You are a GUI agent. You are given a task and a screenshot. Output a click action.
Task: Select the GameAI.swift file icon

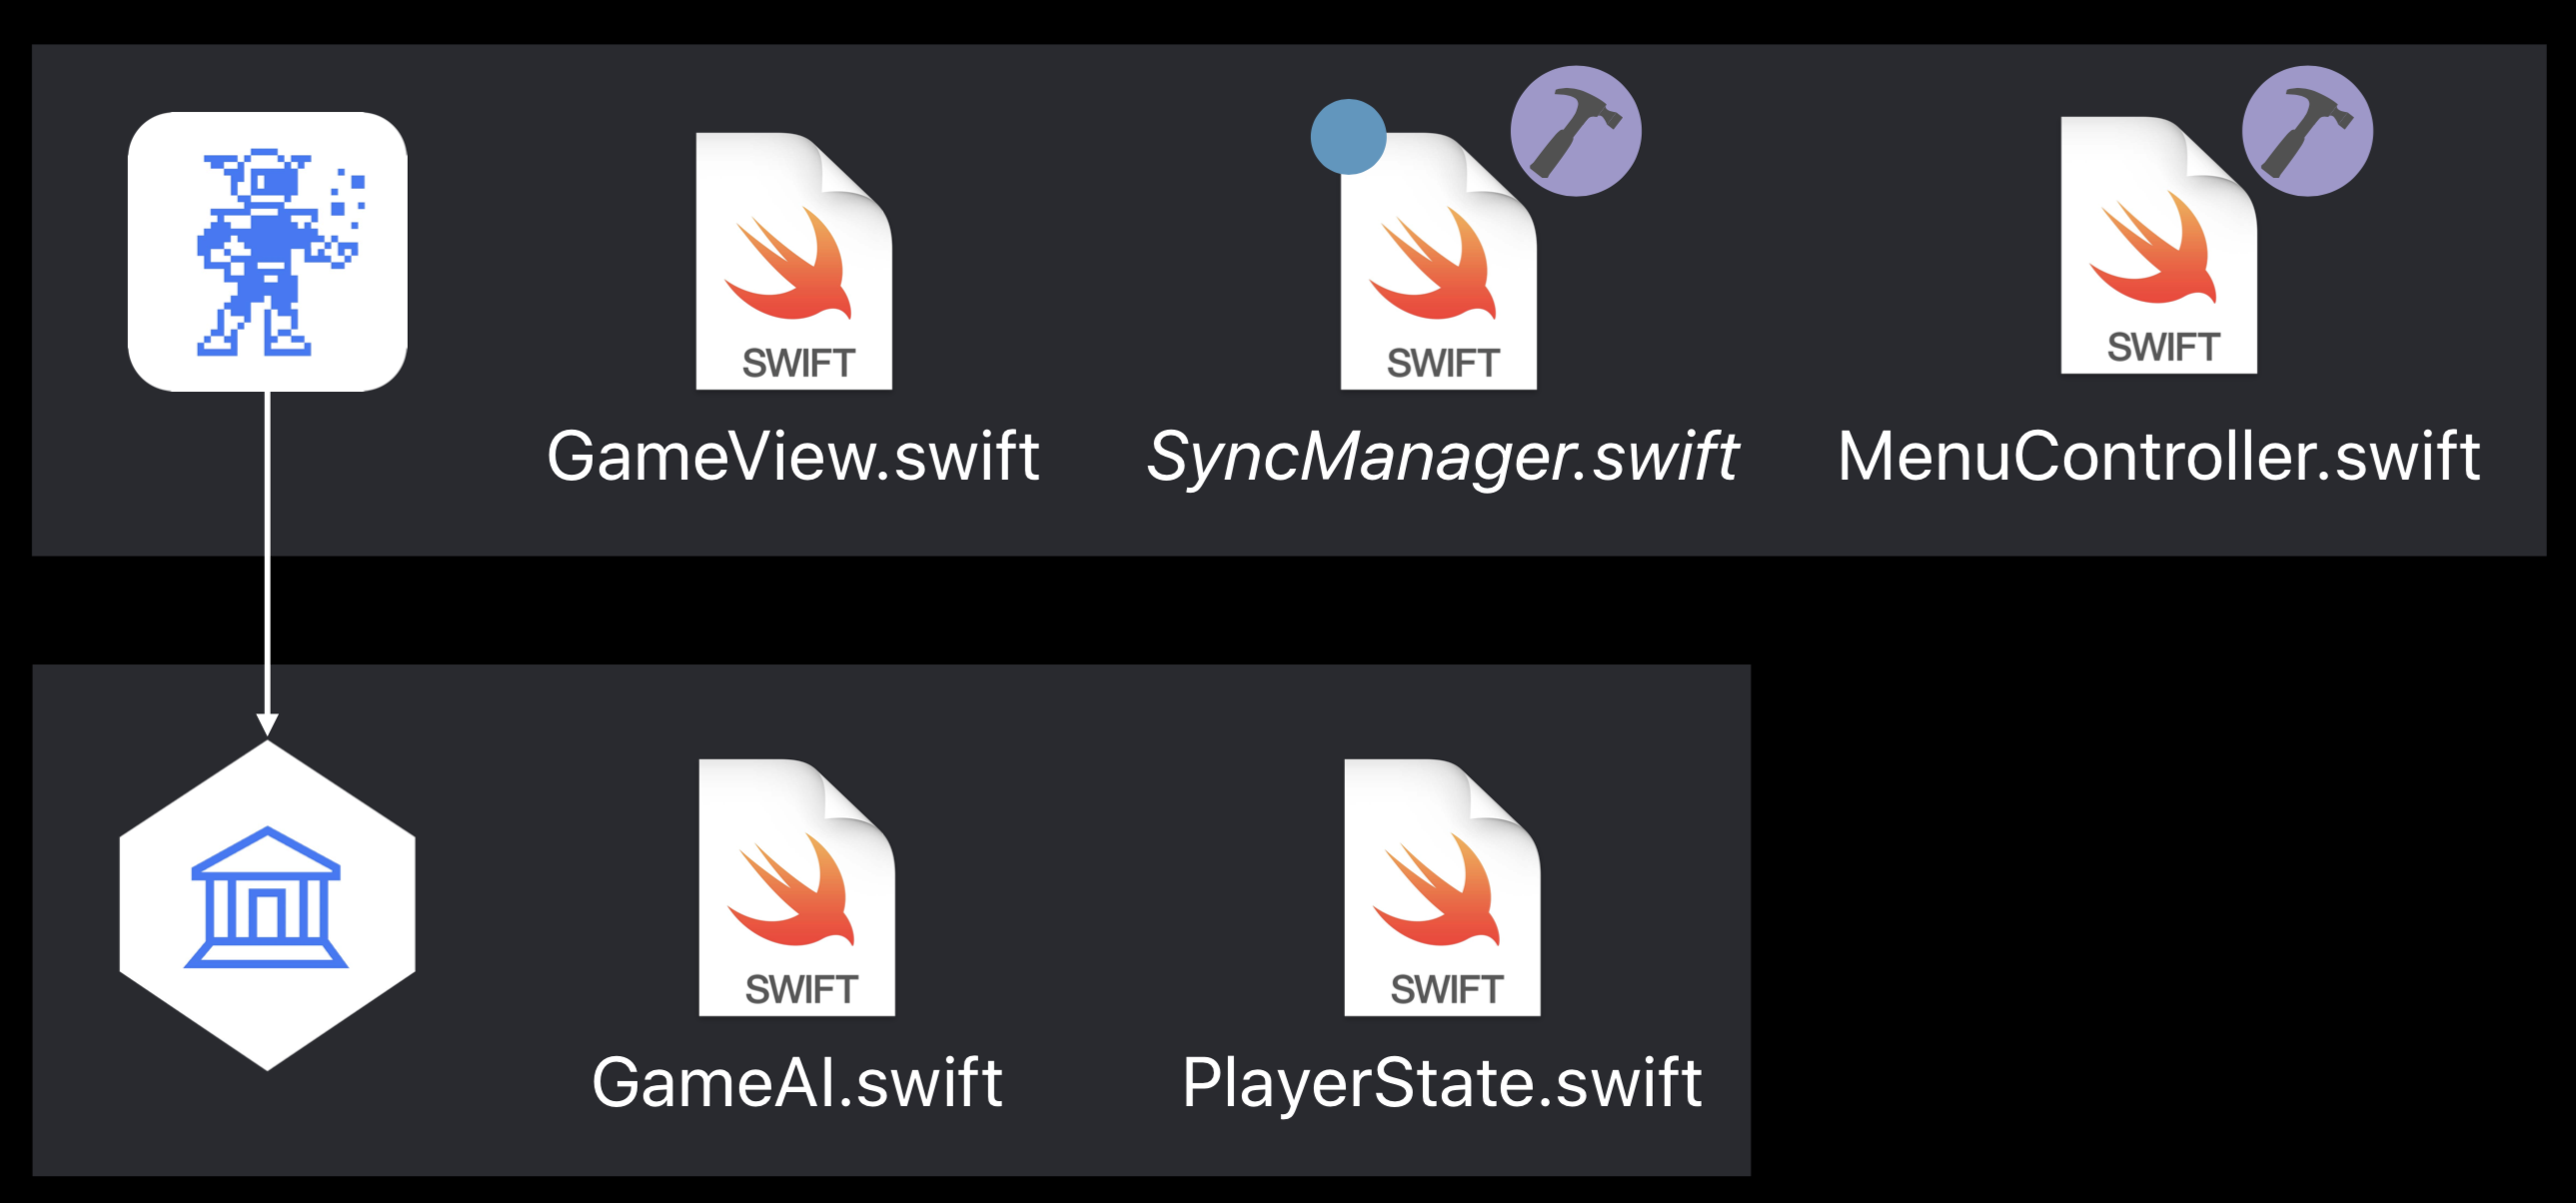[797, 887]
